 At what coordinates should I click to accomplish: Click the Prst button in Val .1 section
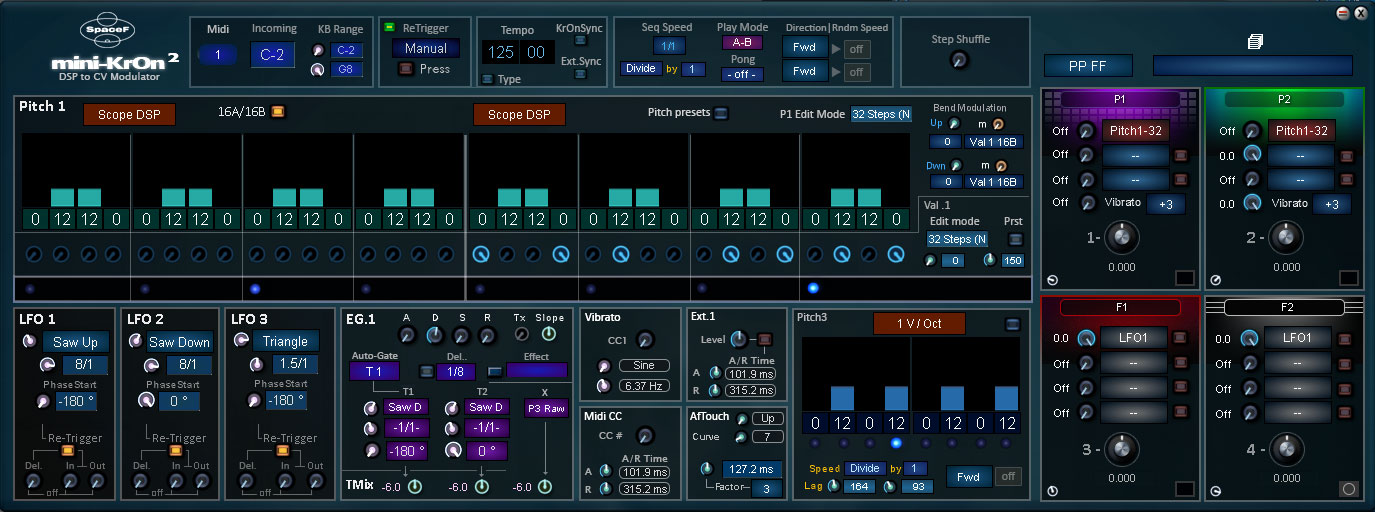click(x=1016, y=239)
